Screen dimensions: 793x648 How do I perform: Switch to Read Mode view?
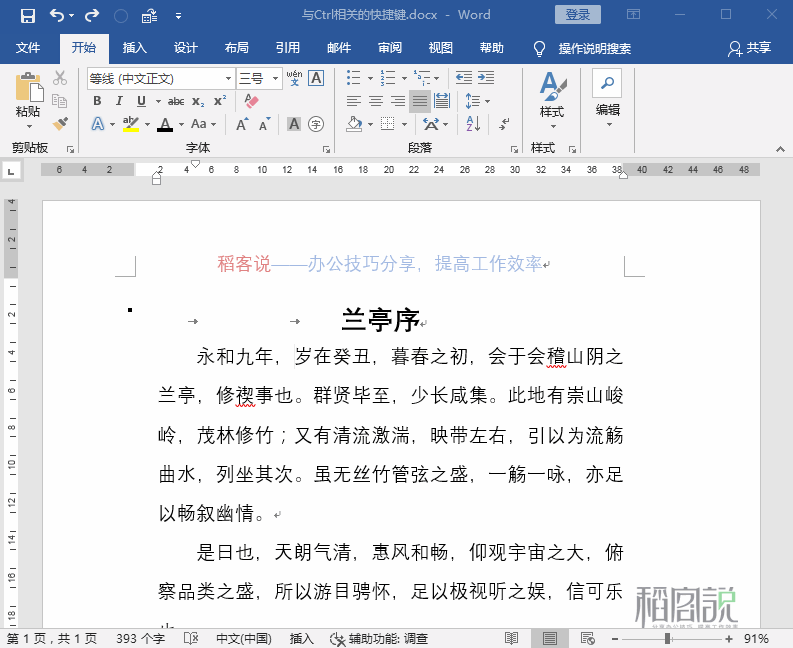(511, 638)
